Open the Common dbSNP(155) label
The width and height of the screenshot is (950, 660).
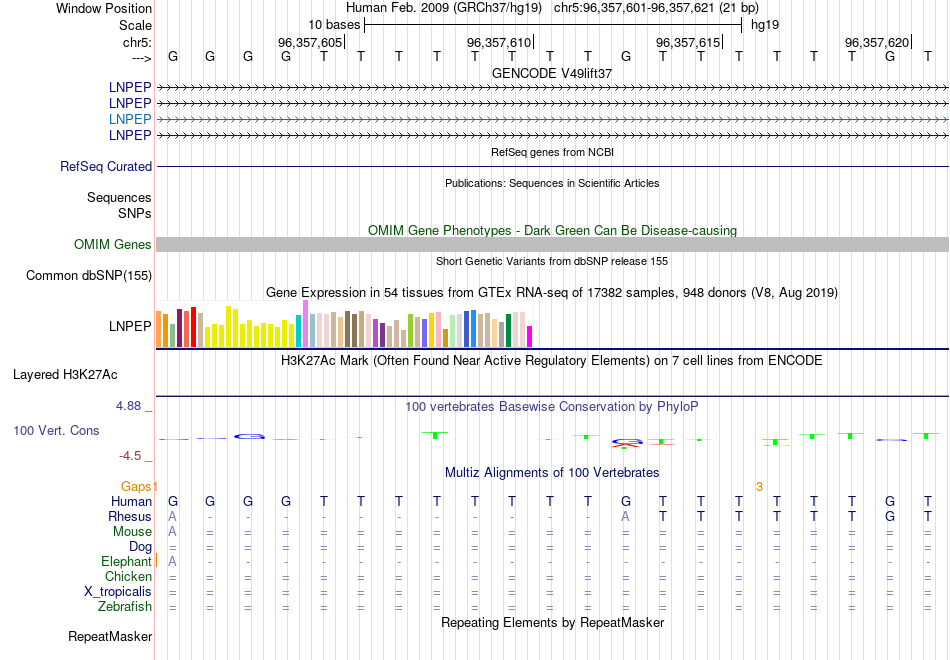pos(88,275)
